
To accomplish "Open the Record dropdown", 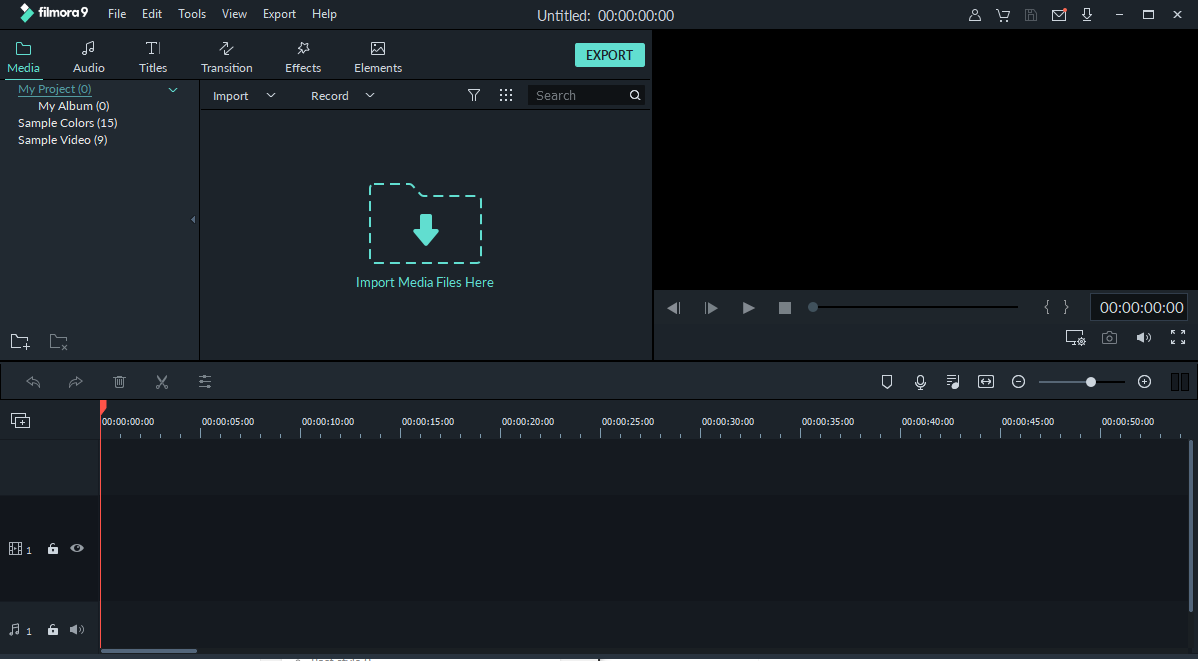I will (342, 96).
